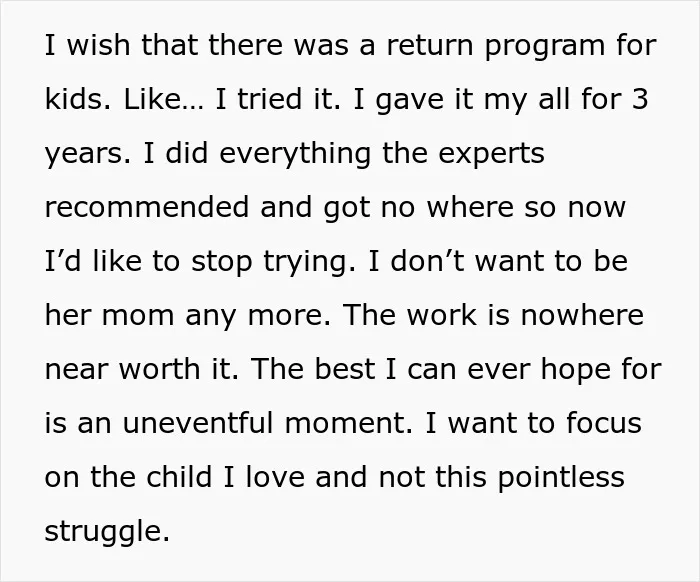700x582 pixels.
Task: Click the words 'stop trying'
Action: click(x=273, y=262)
